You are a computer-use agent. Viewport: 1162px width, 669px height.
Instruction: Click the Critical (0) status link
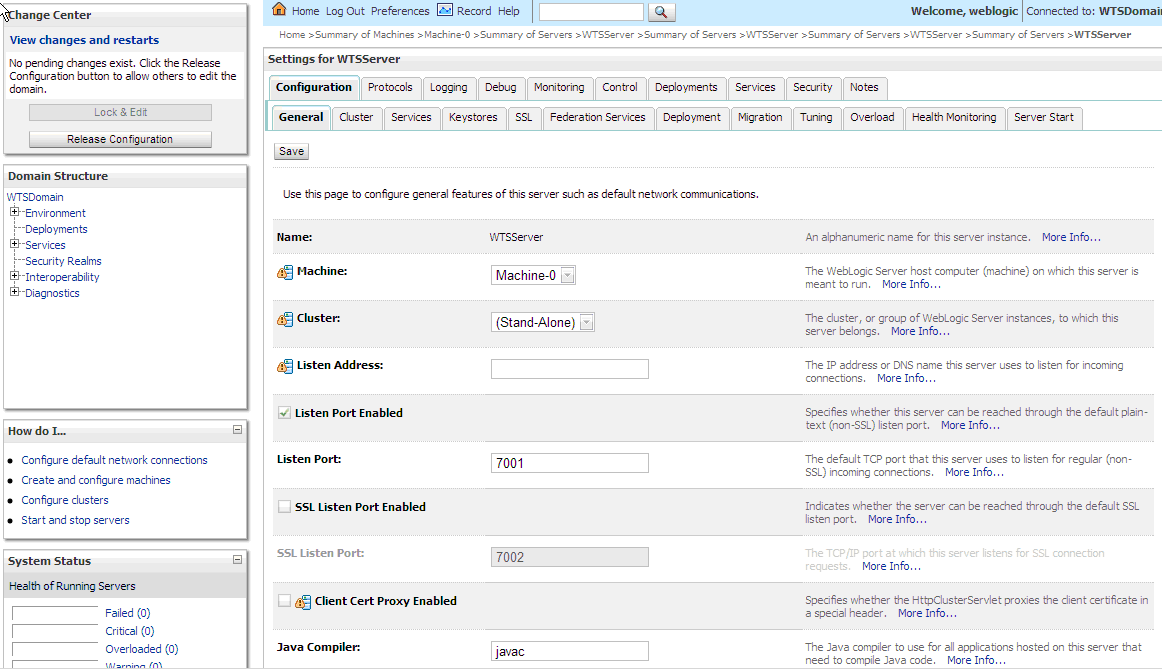coord(130,631)
